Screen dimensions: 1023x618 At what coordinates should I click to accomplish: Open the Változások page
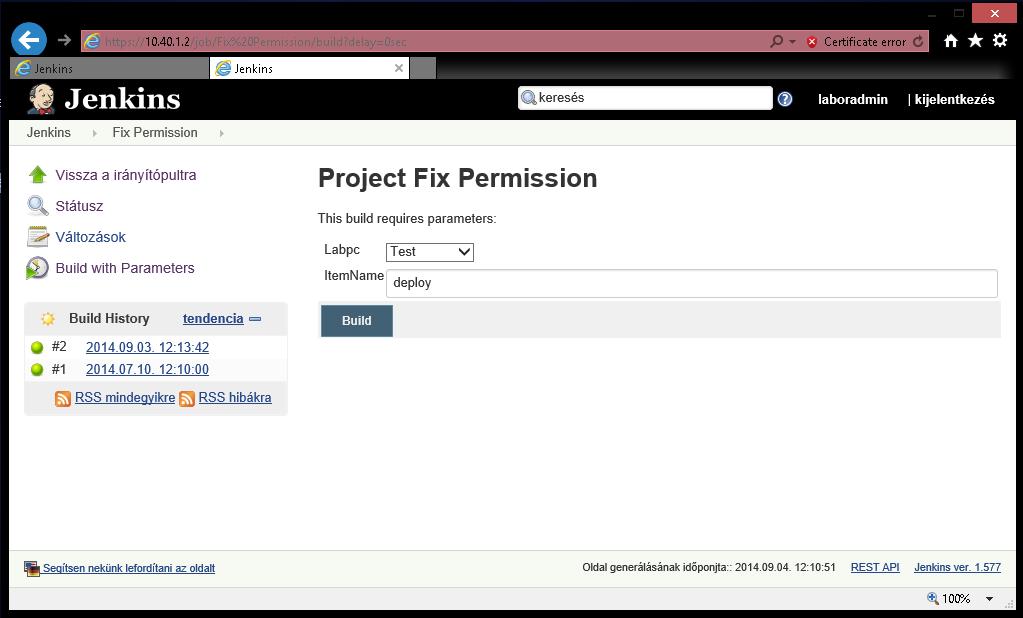click(x=91, y=237)
